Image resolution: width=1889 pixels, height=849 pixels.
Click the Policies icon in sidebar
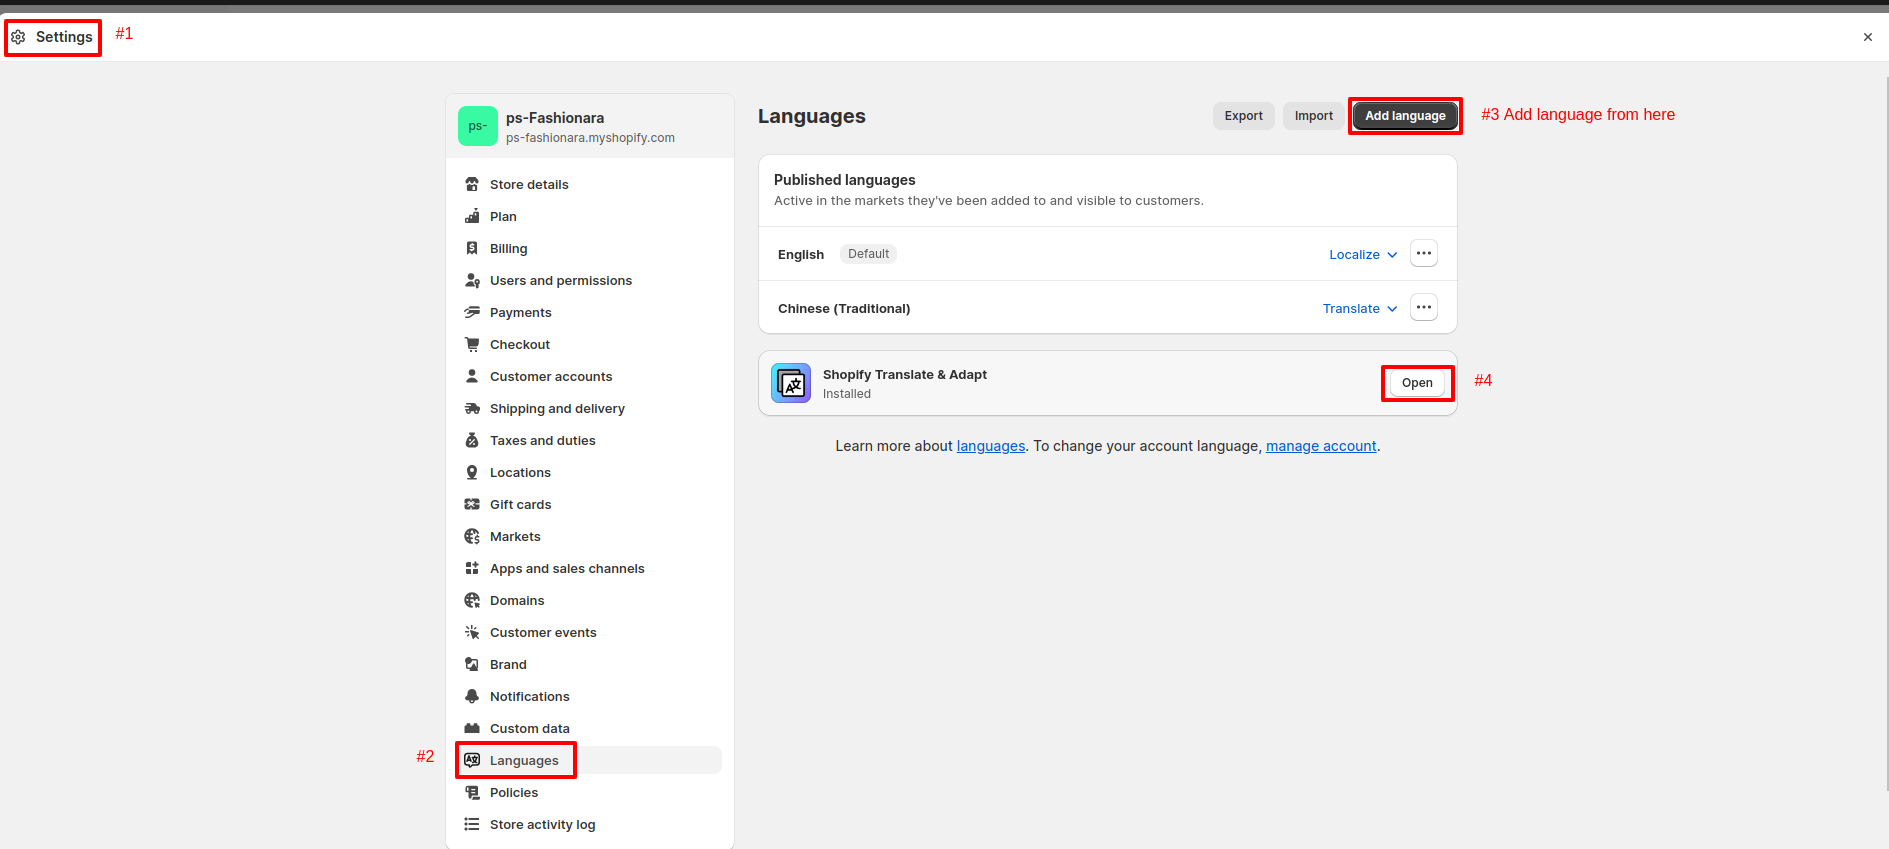472,792
